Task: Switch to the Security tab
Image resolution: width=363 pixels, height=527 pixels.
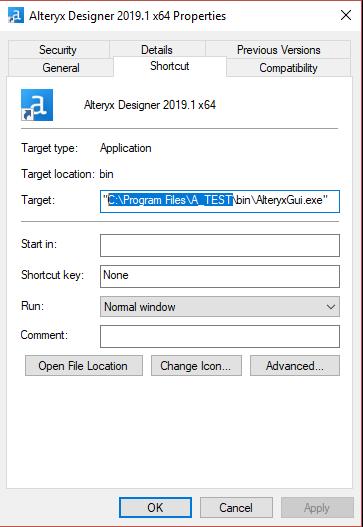Action: pyautogui.click(x=58, y=50)
